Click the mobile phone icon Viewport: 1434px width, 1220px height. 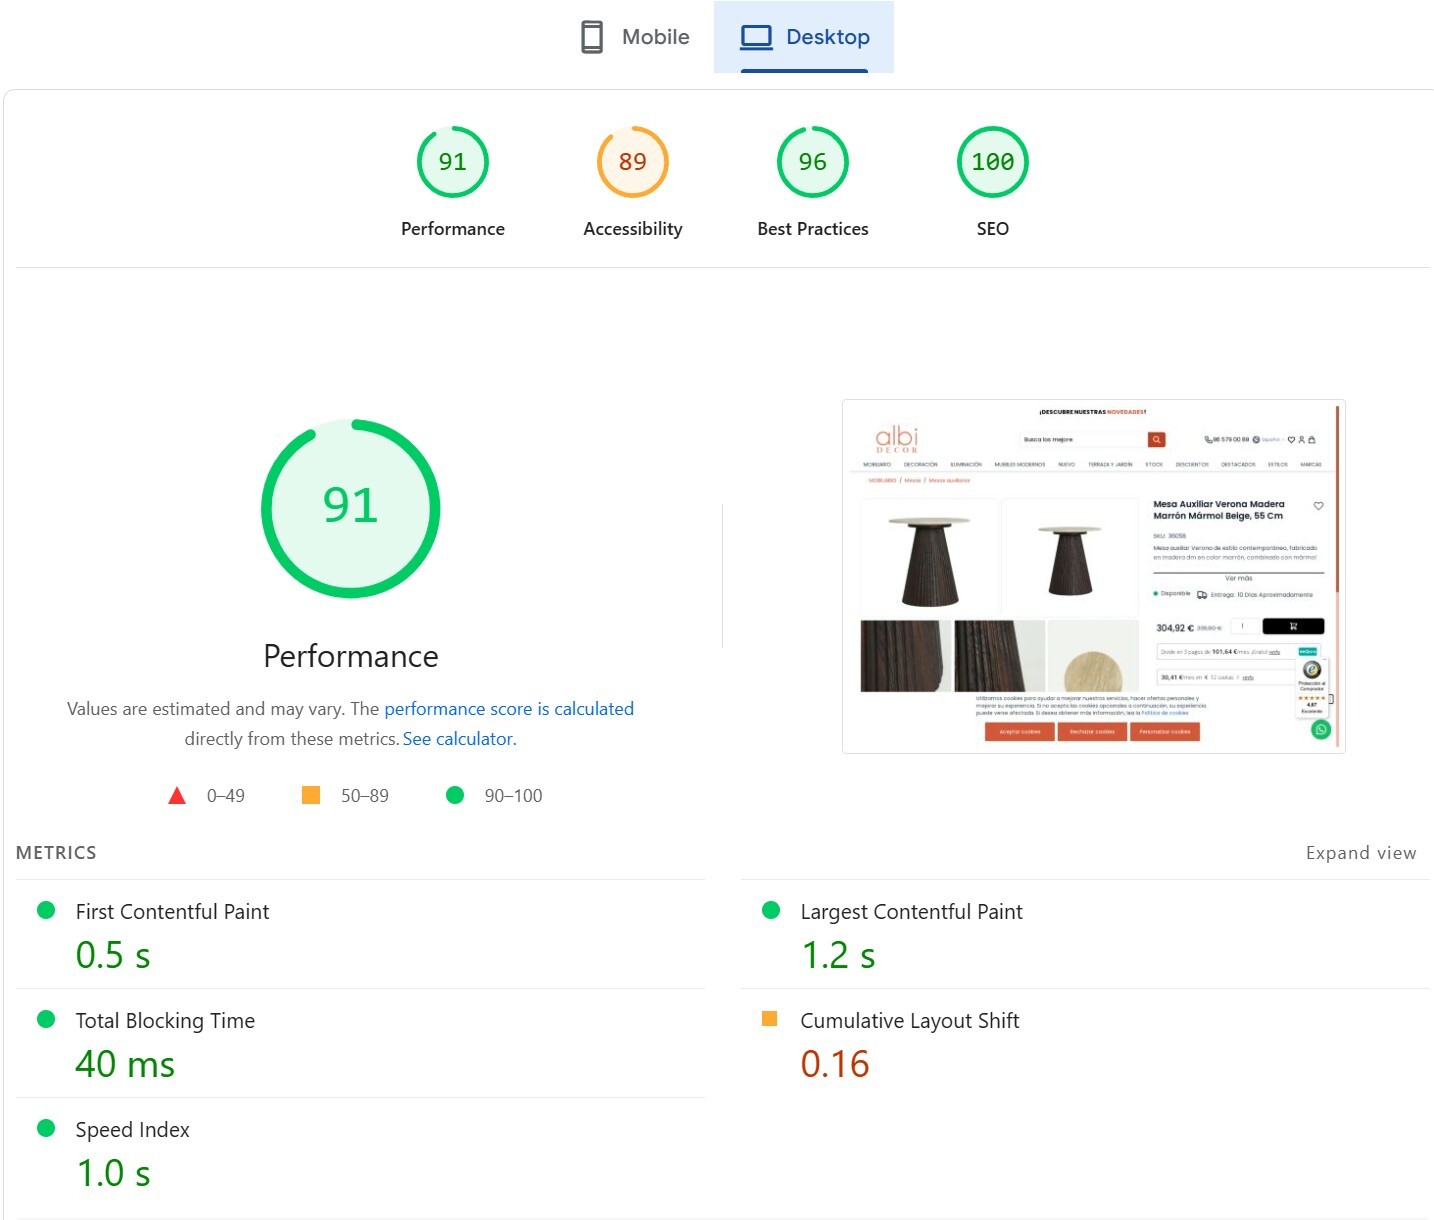592,37
